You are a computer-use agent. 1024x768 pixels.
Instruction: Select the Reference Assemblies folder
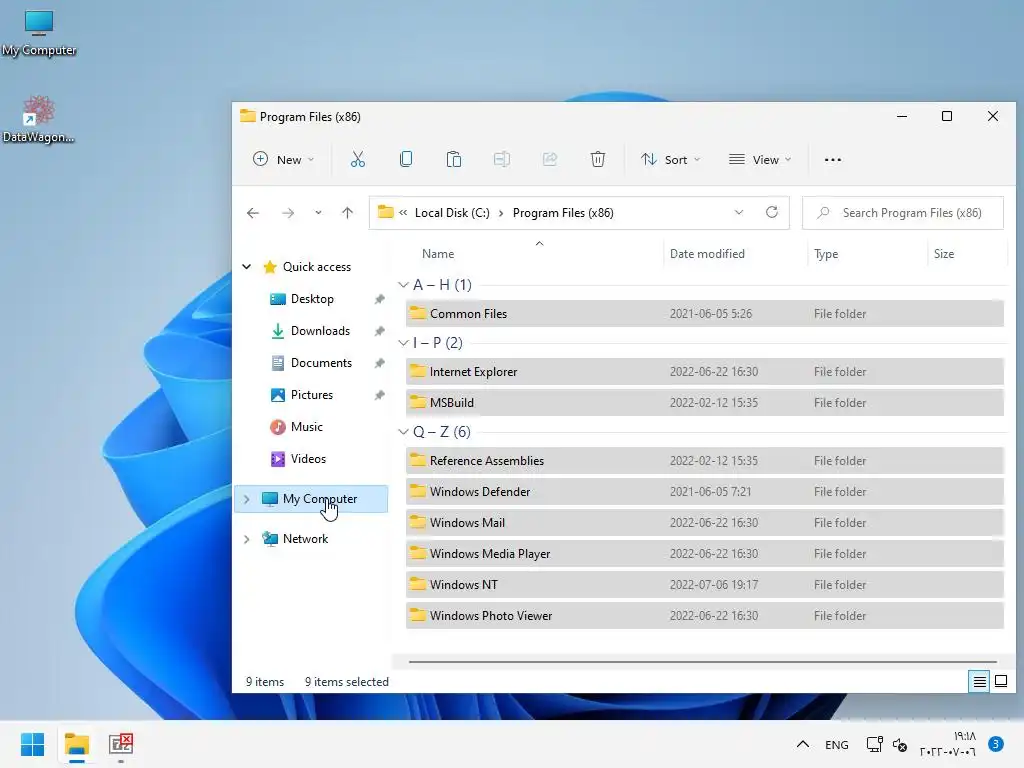click(705, 460)
